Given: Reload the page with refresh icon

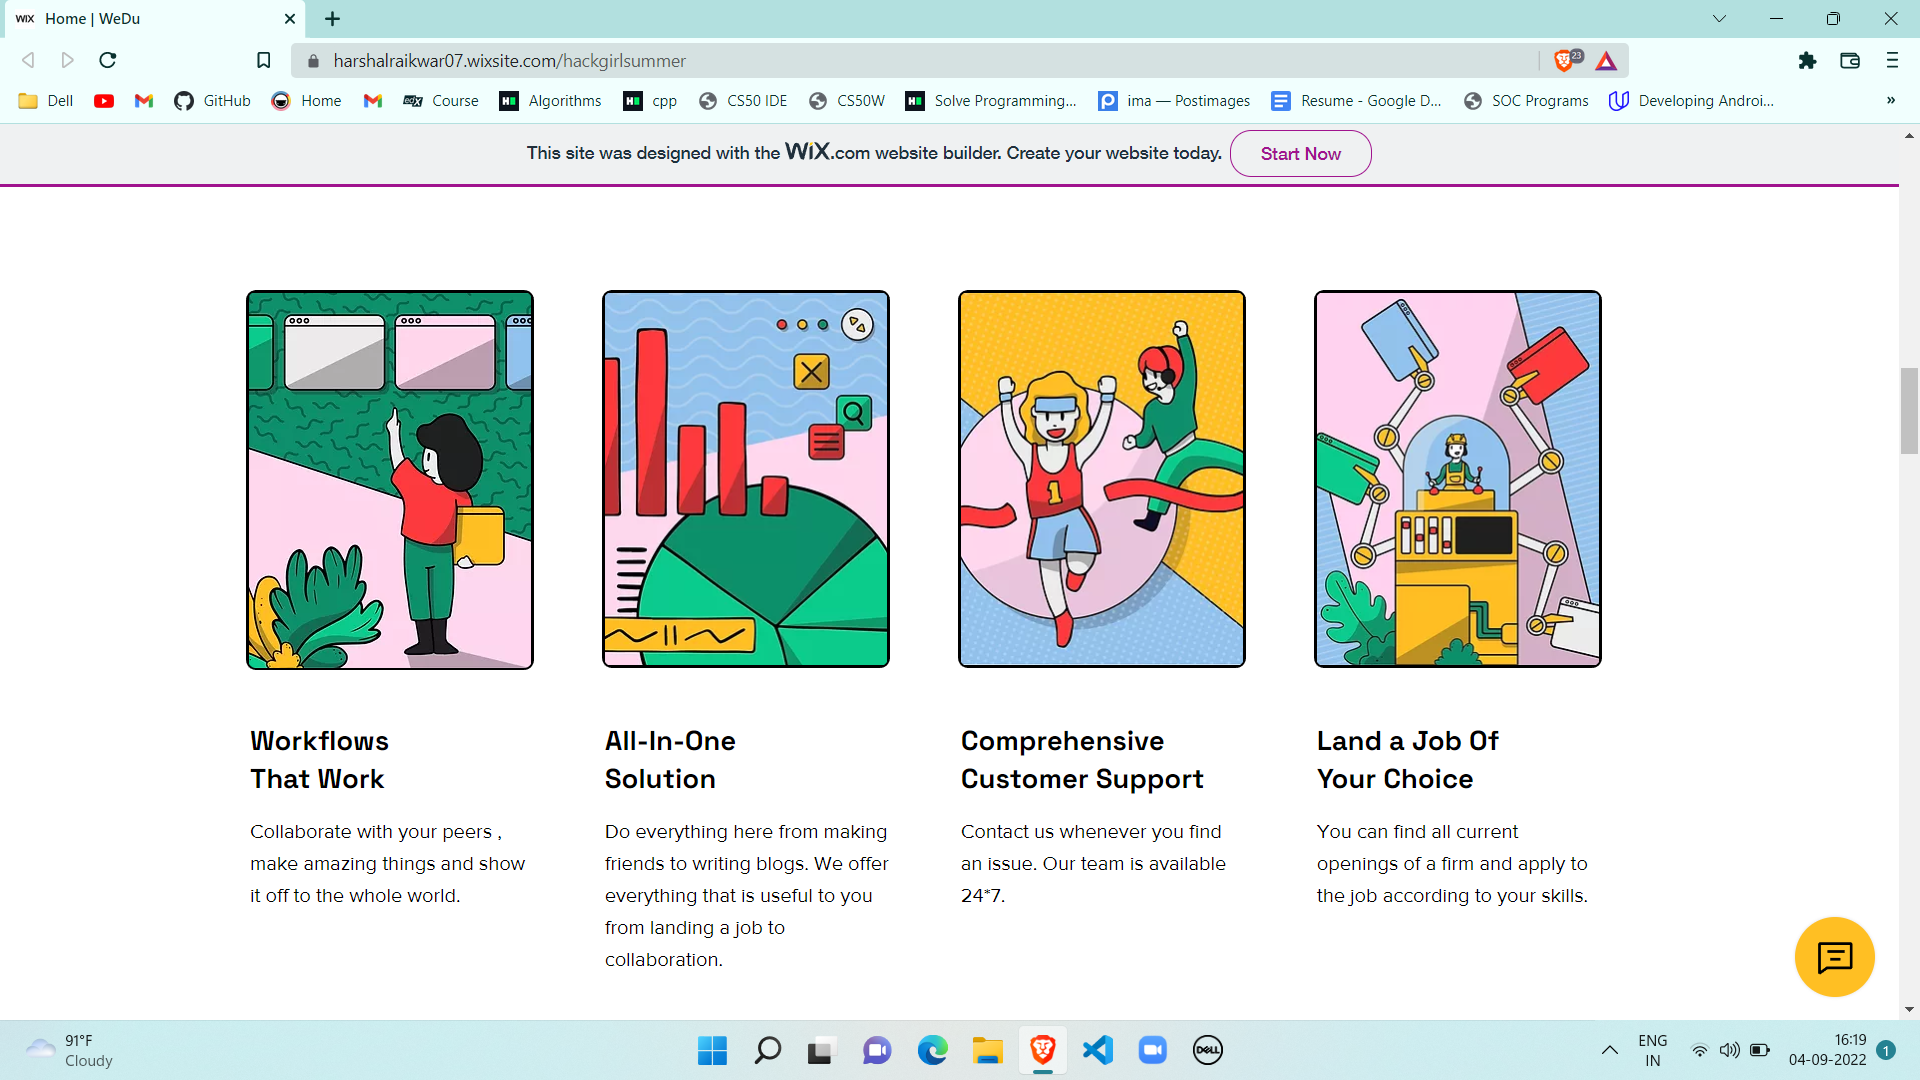Looking at the screenshot, I should click(x=108, y=61).
